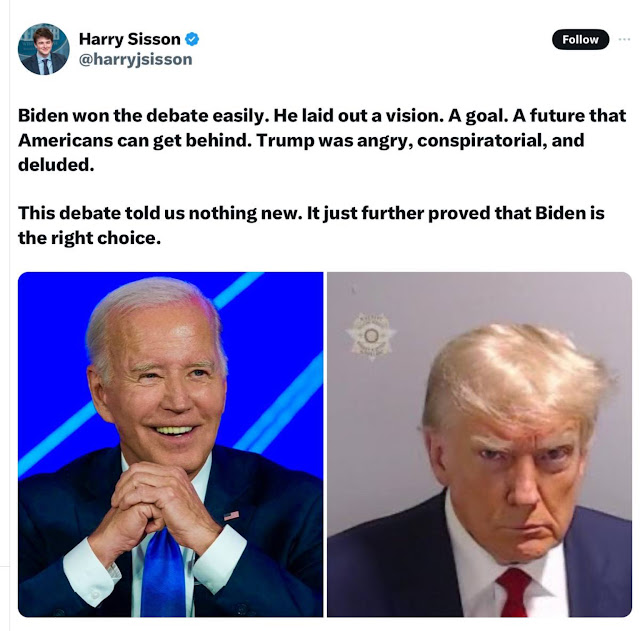The height and width of the screenshot is (631, 640).
Task: Click the flag lapel pin in left photo
Action: [x=231, y=515]
